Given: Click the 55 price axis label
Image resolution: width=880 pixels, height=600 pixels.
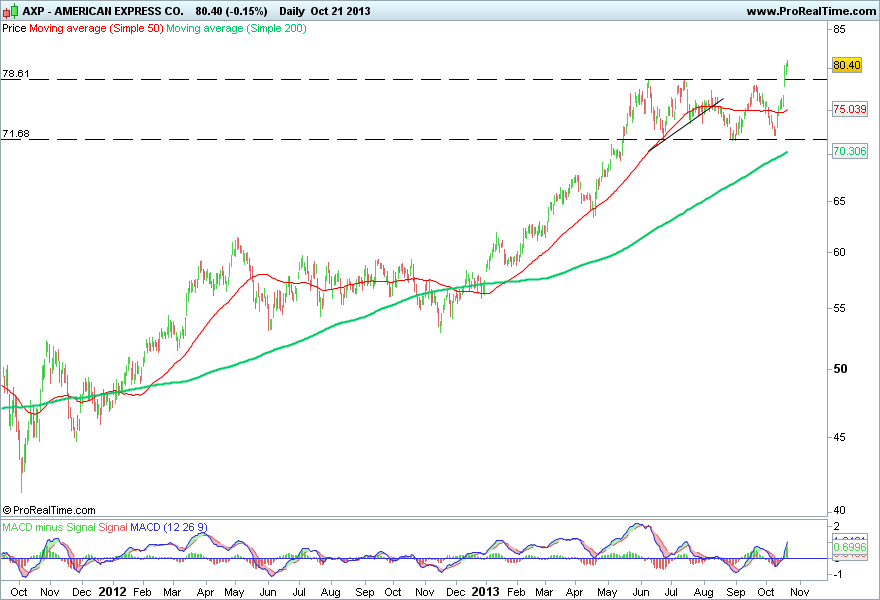Looking at the screenshot, I should [840, 308].
